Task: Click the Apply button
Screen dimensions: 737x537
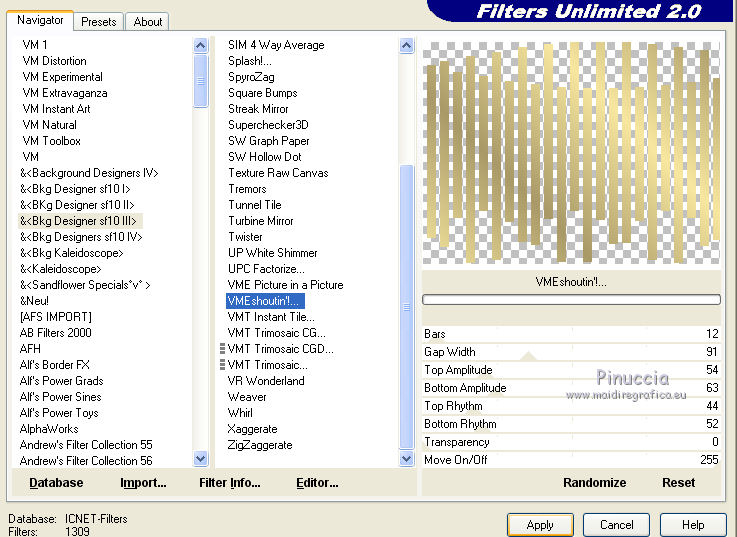Action: [x=540, y=525]
